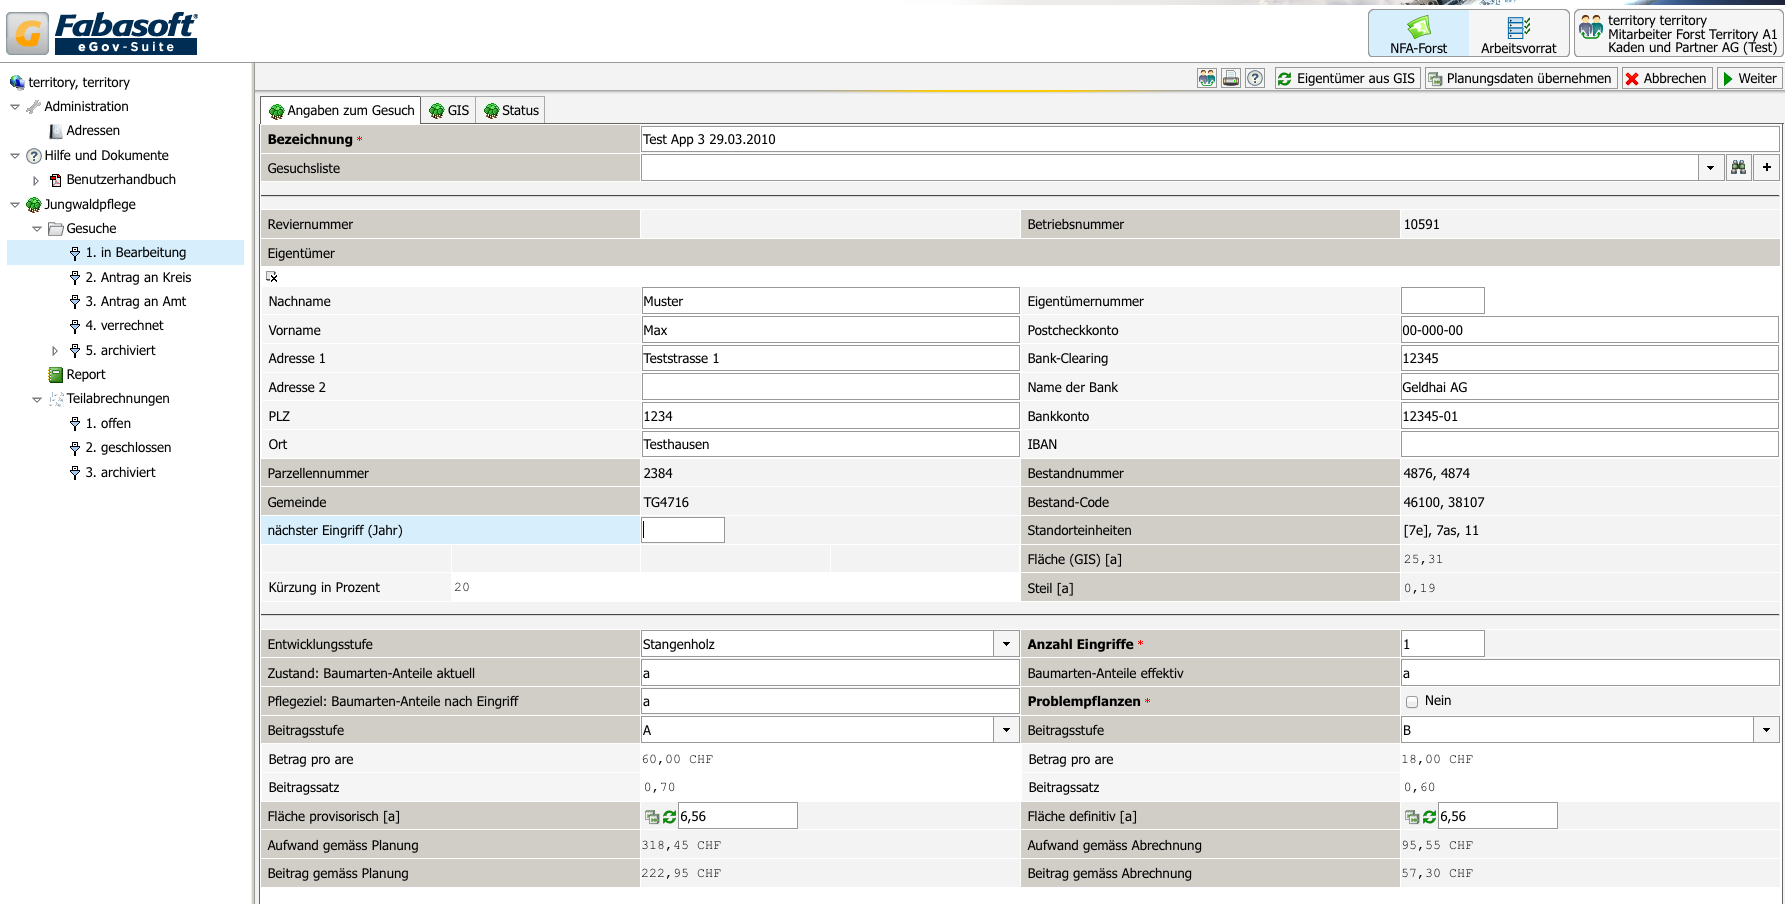Click the Name der Bank field
1785x904 pixels.
[1590, 387]
